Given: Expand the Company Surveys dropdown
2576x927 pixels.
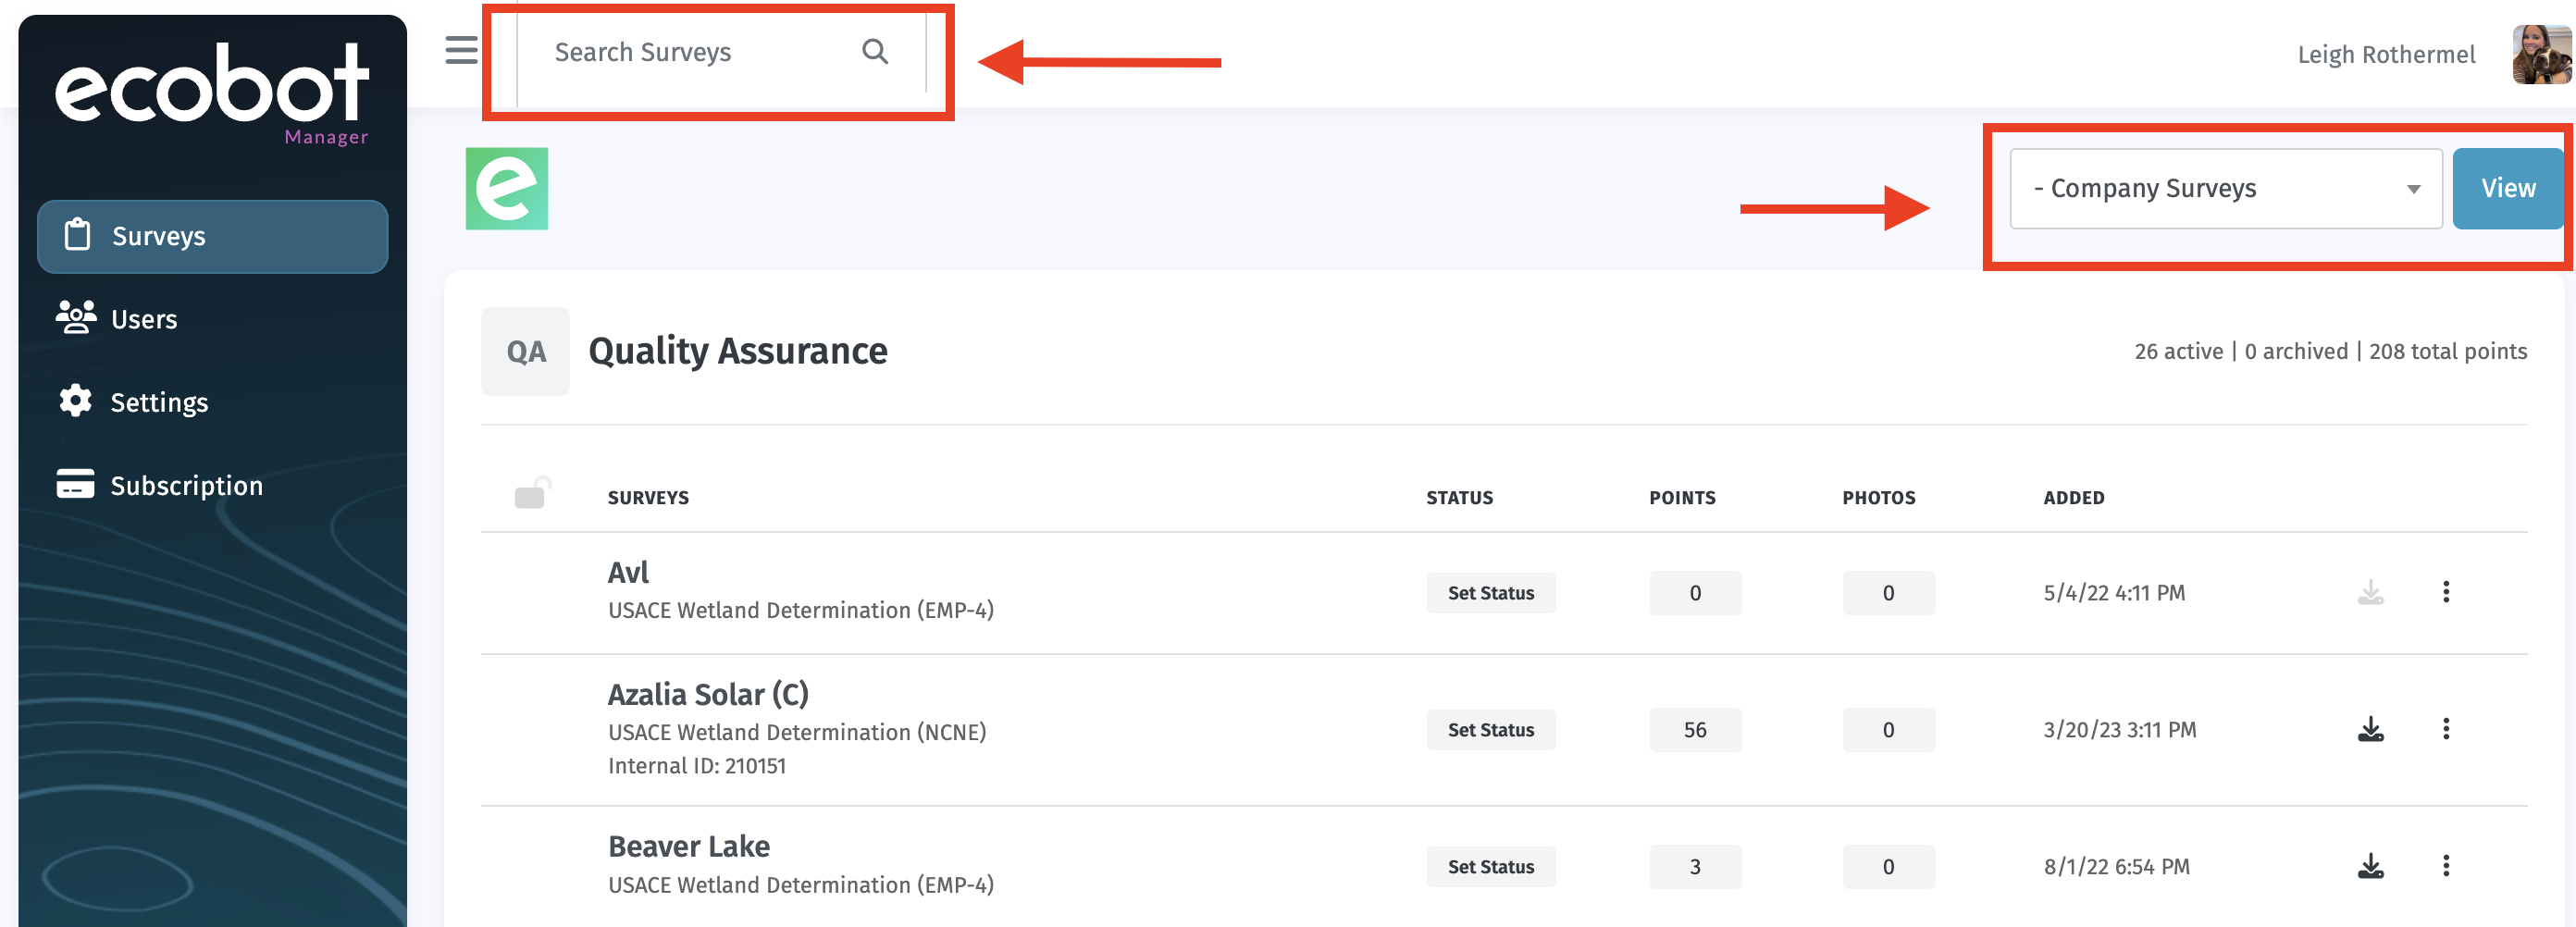Looking at the screenshot, I should pos(2225,189).
